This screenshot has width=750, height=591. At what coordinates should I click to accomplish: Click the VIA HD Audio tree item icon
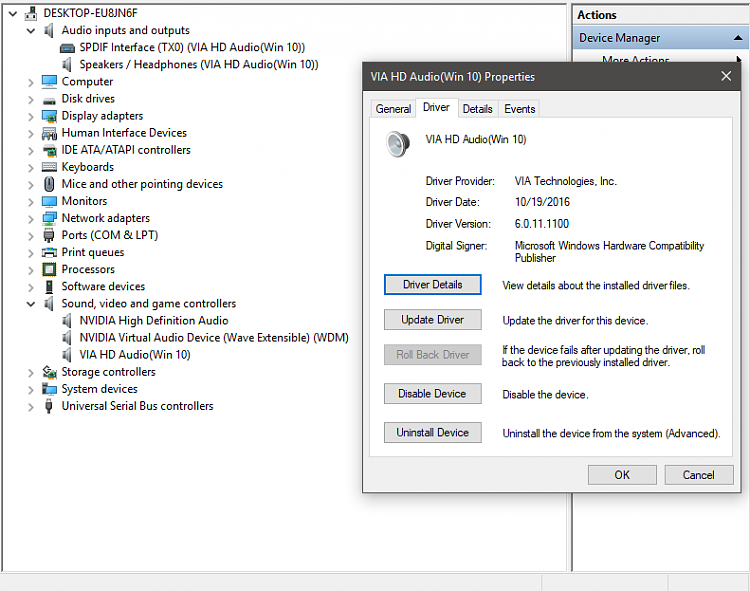(x=67, y=355)
